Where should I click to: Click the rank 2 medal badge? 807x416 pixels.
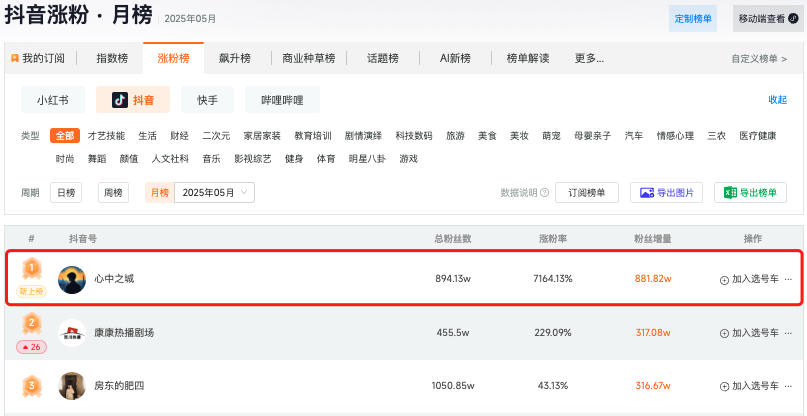coord(31,324)
